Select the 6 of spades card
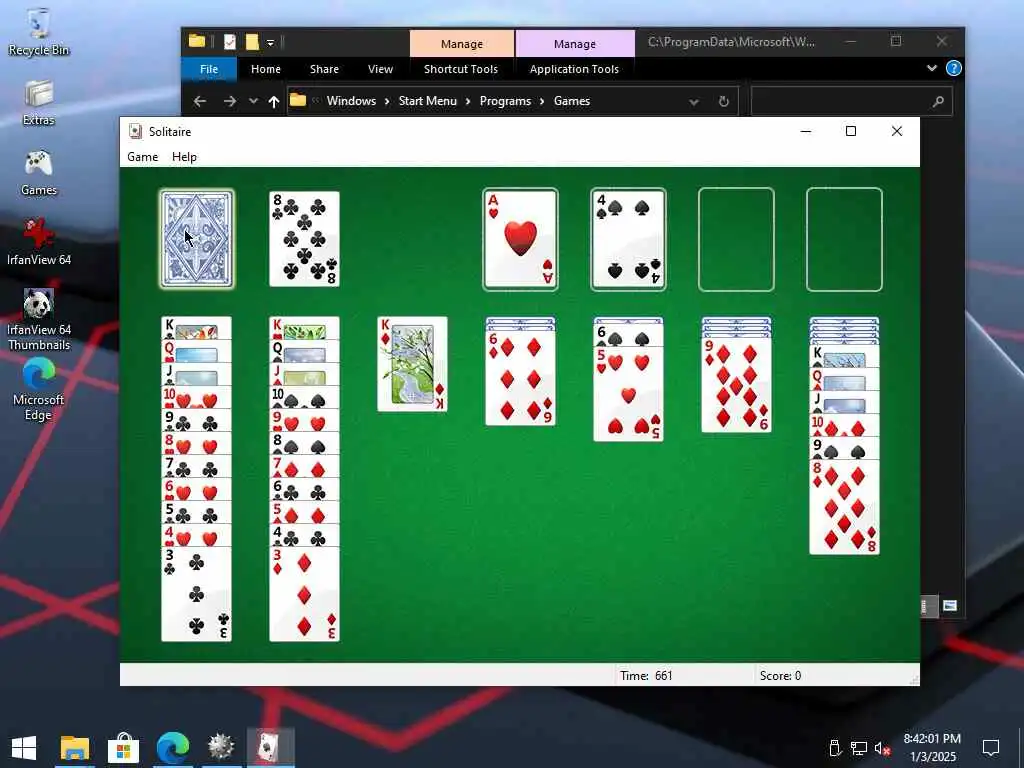 click(628, 336)
